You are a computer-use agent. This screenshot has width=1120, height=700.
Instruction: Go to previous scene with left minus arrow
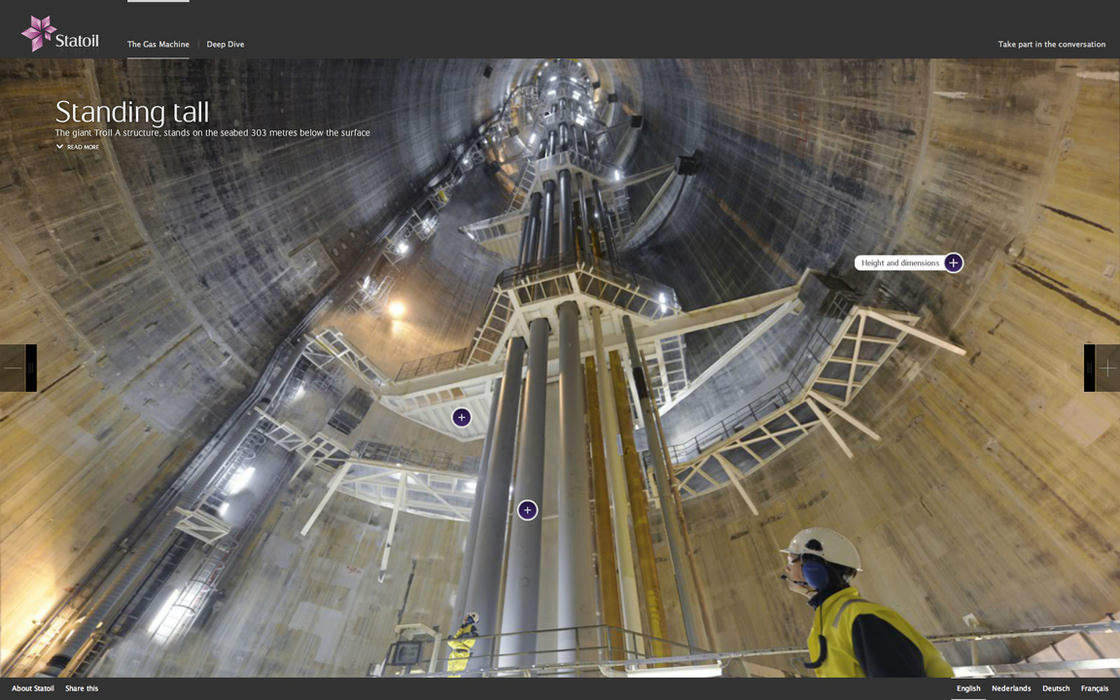(18, 368)
